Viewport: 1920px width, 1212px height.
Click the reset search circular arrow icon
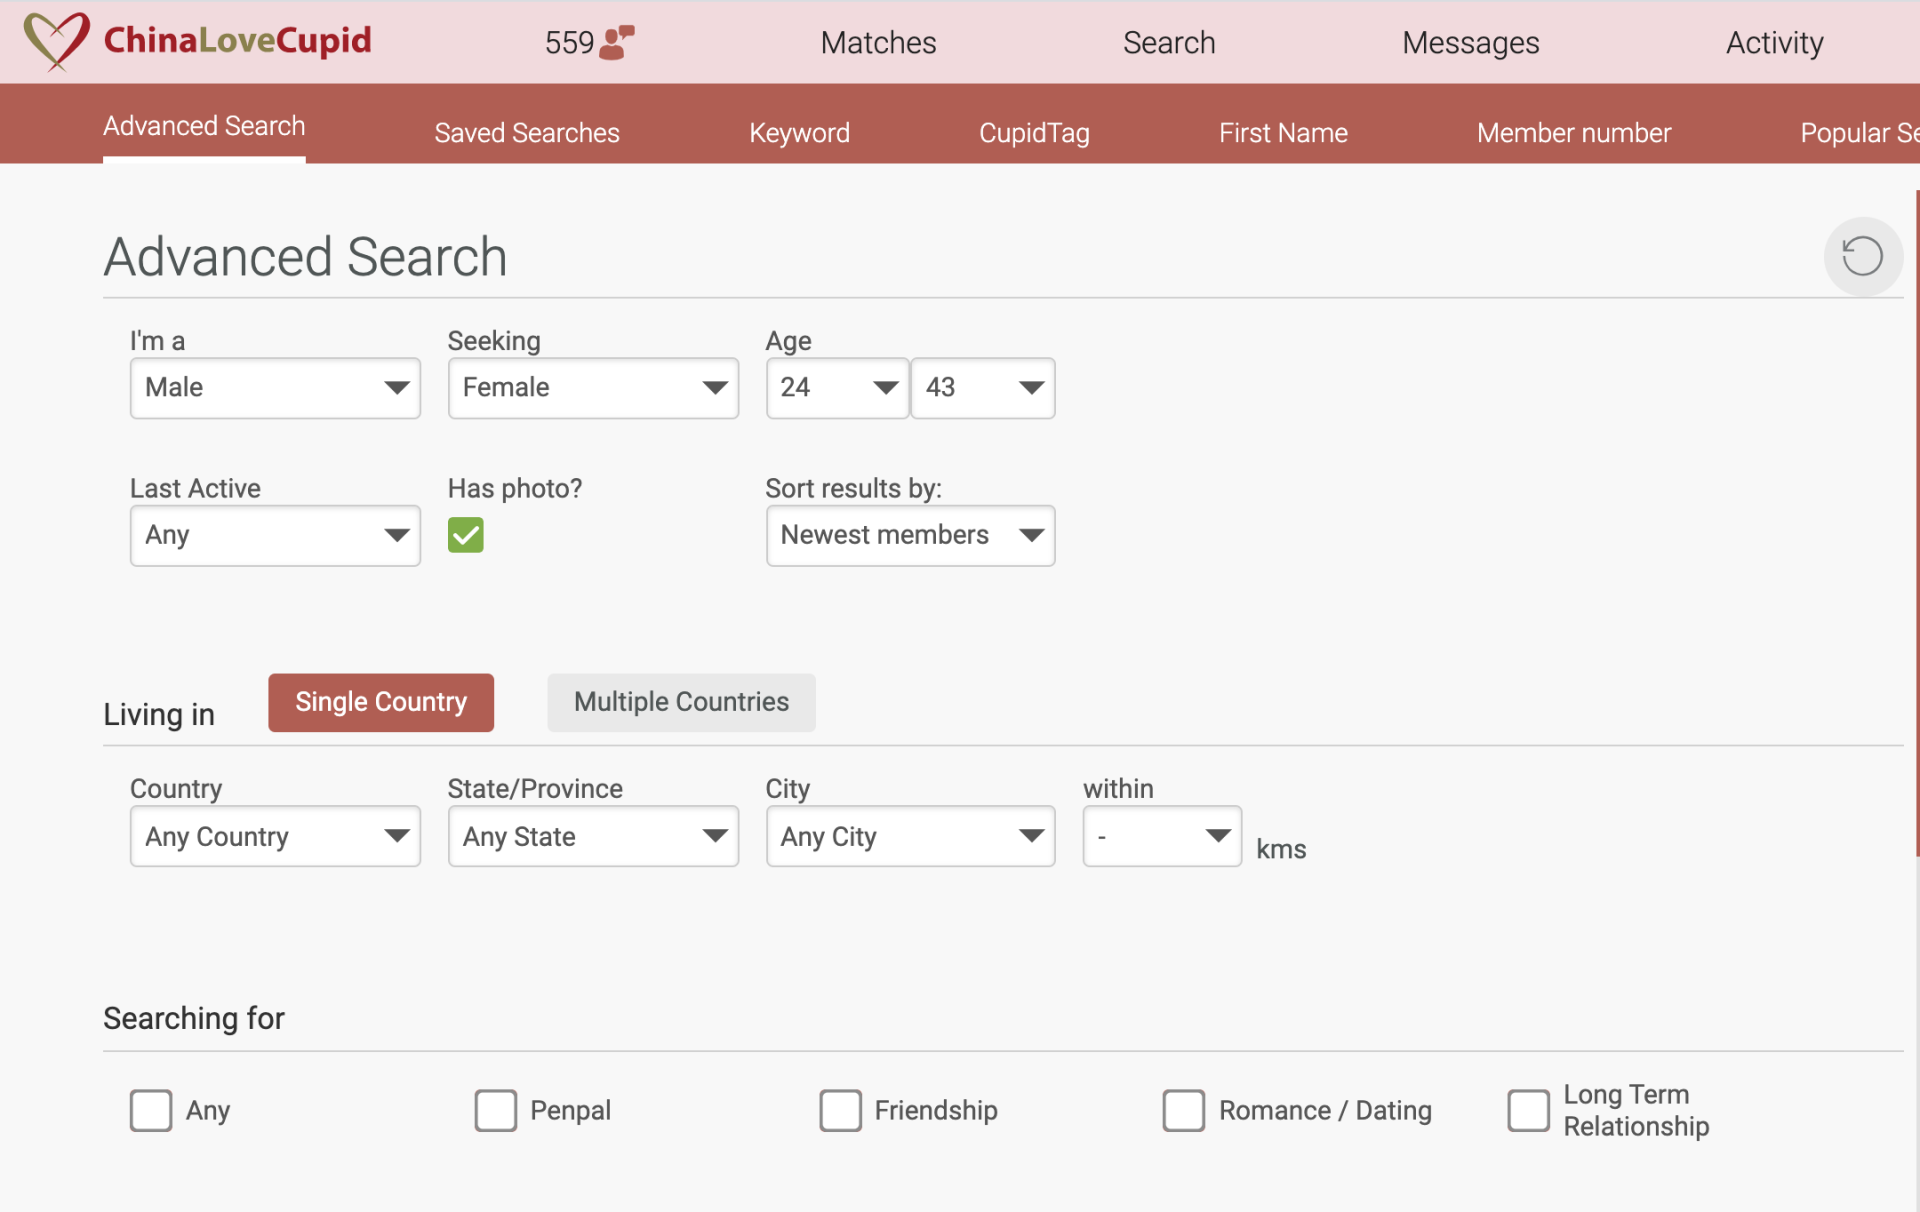[1863, 256]
